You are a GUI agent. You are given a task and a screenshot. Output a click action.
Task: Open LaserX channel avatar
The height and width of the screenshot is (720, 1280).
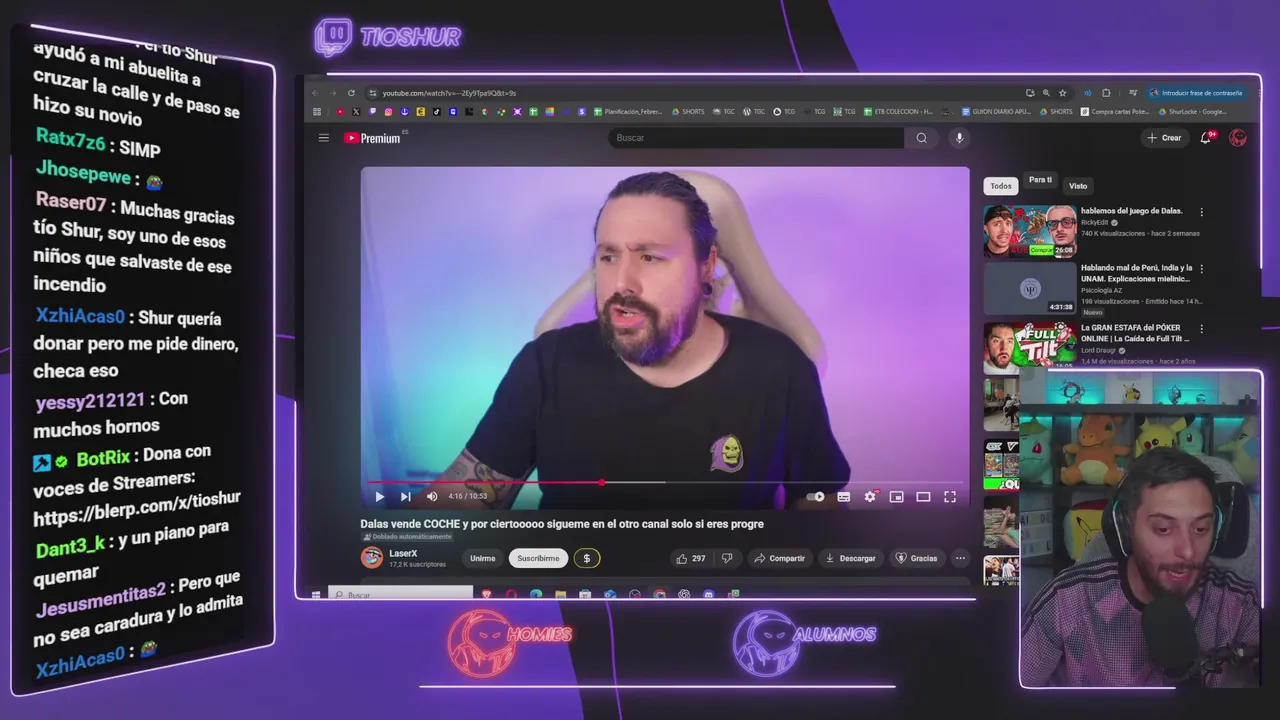372,557
